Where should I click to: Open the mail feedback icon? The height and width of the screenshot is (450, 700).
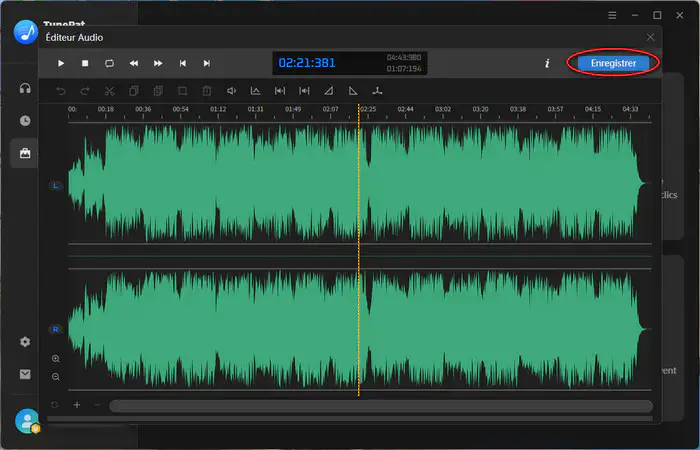pos(25,374)
